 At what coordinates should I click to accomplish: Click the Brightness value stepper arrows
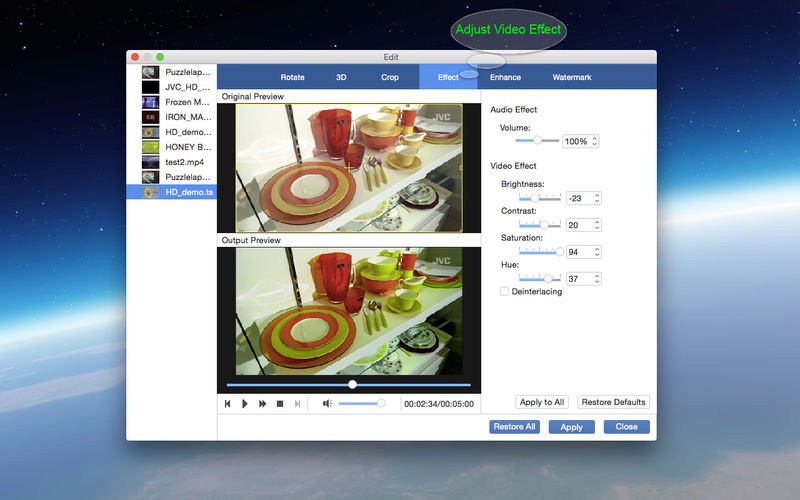pyautogui.click(x=597, y=198)
